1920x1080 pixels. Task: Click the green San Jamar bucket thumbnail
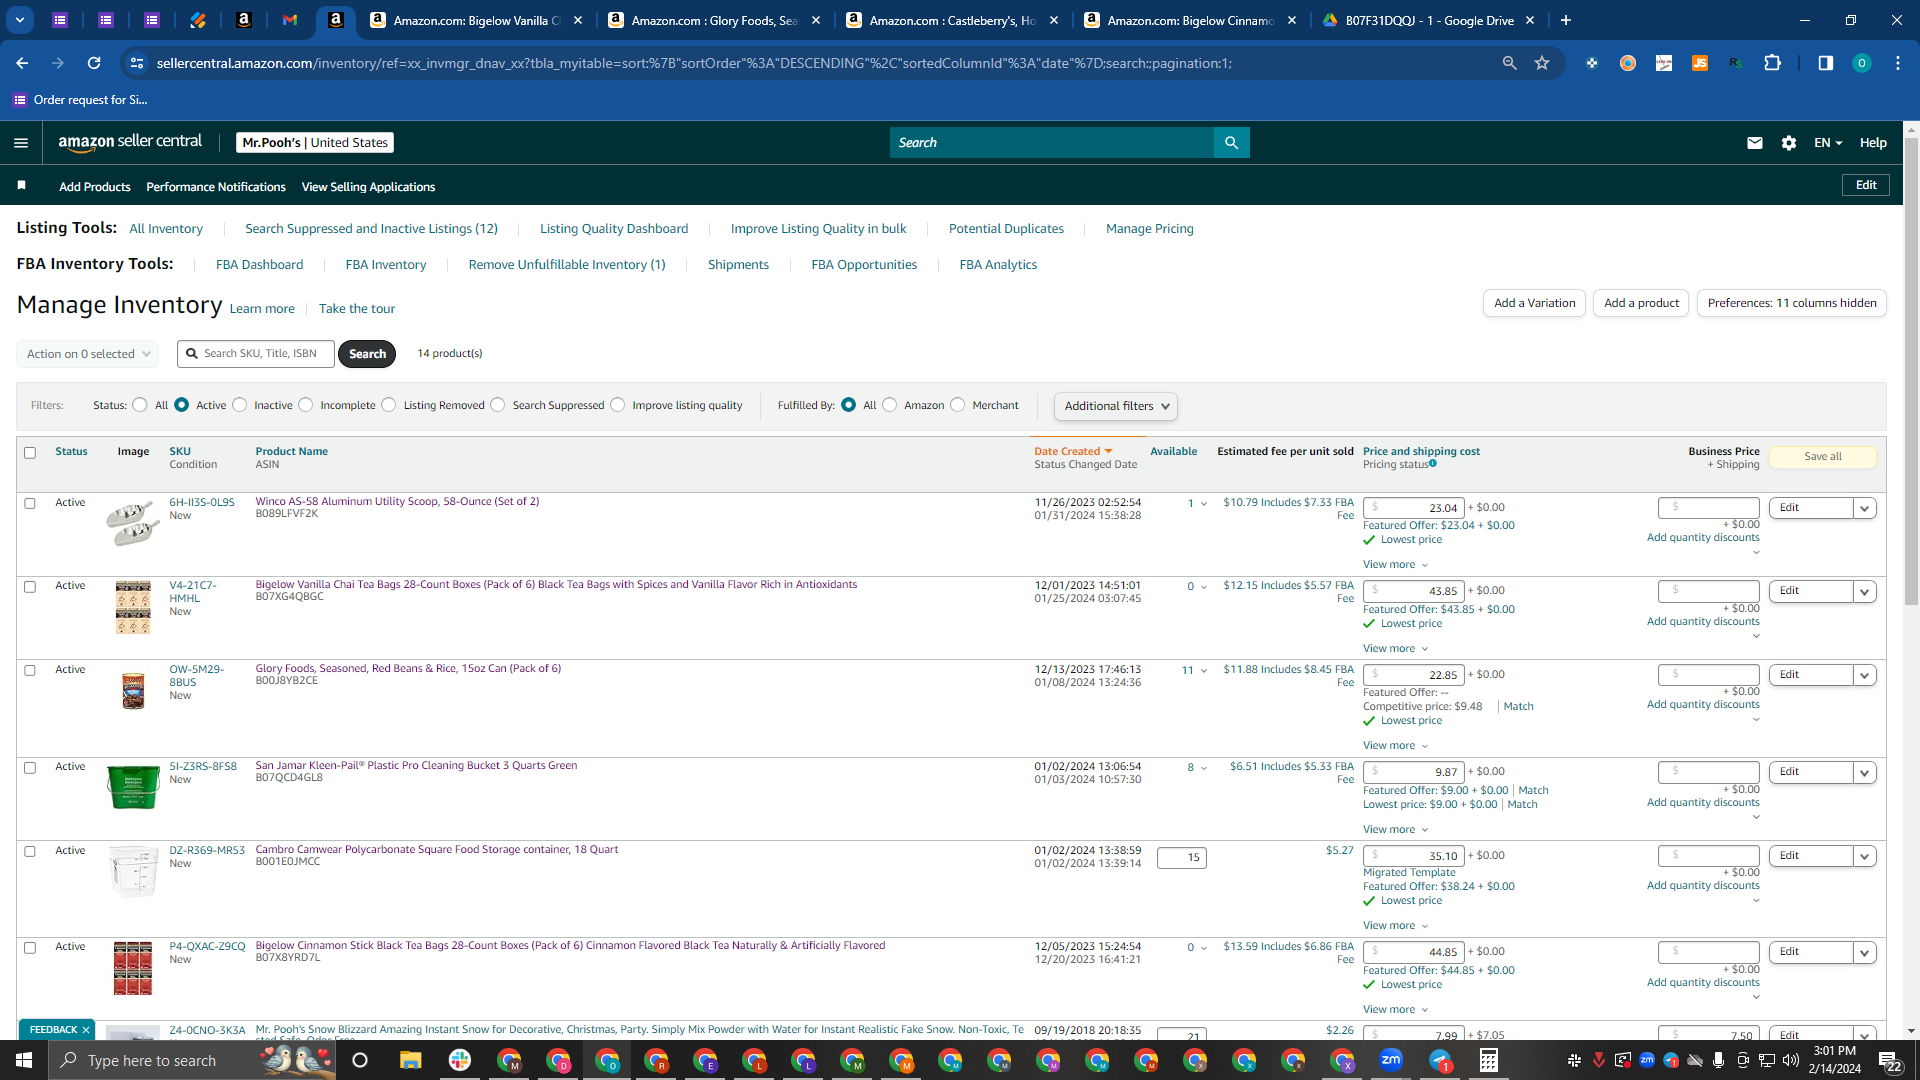point(133,787)
